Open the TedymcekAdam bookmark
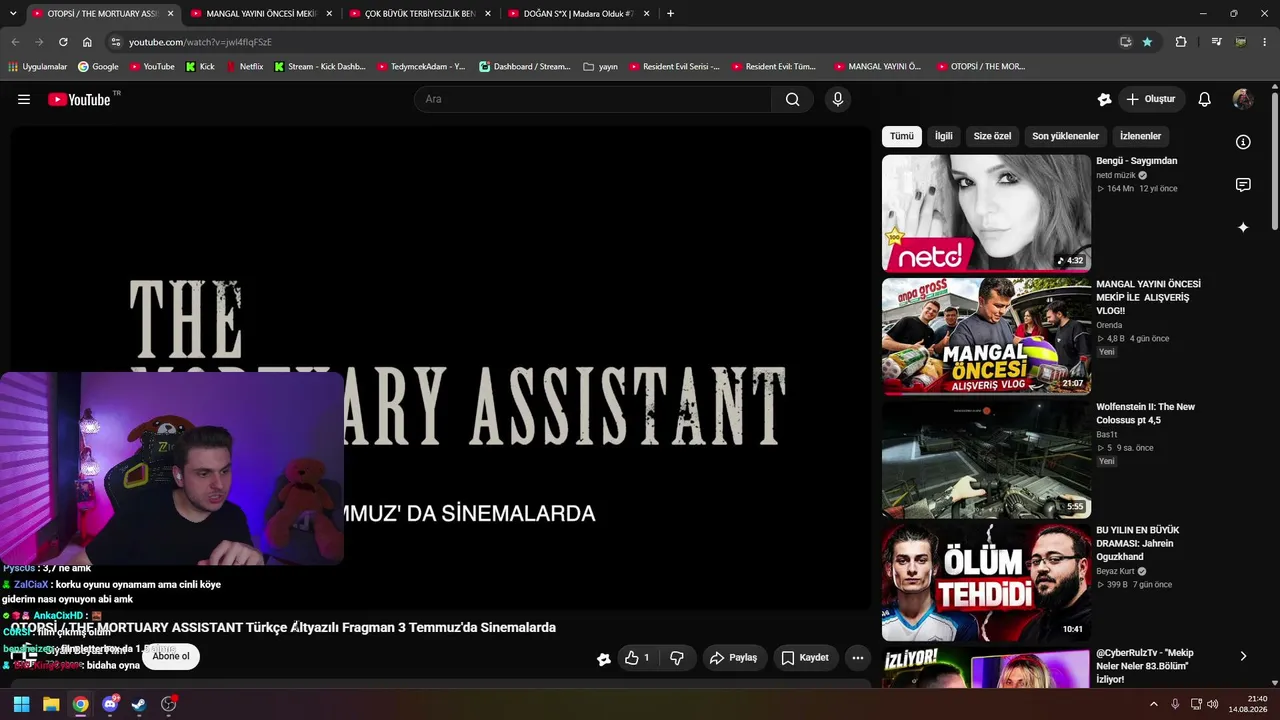 (421, 66)
